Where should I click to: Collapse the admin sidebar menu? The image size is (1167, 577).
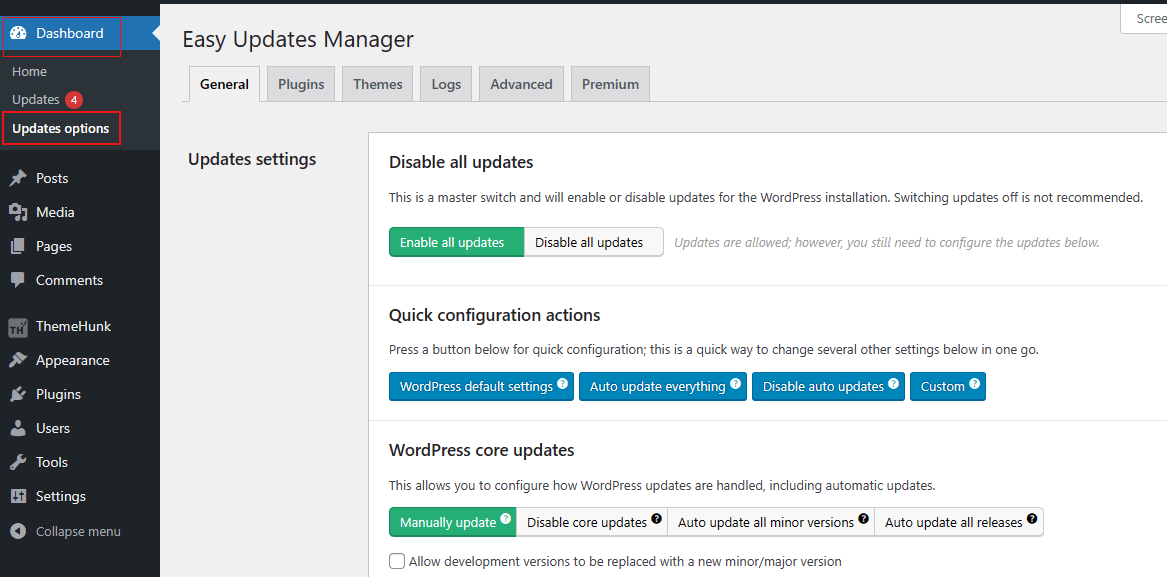coord(66,531)
